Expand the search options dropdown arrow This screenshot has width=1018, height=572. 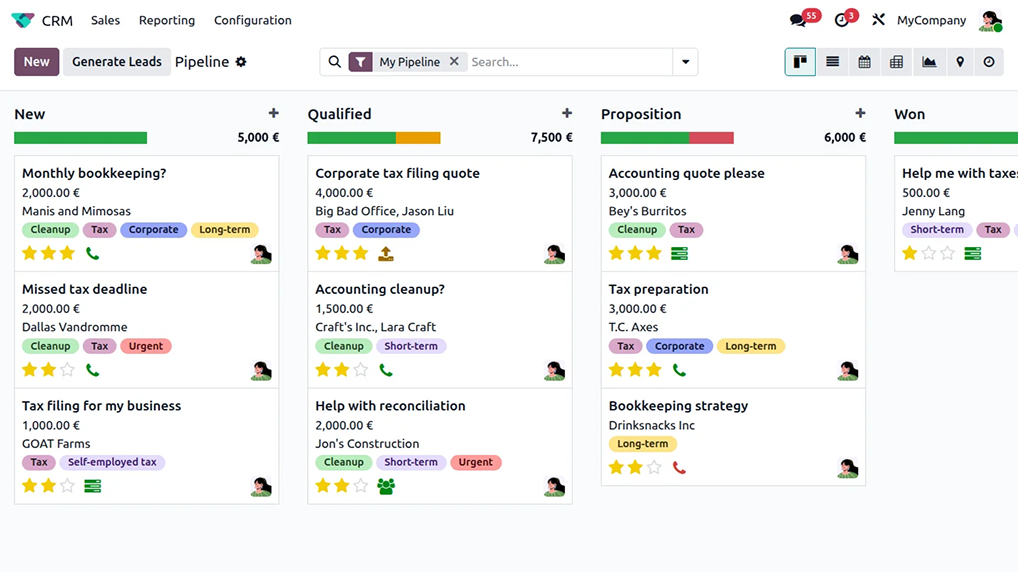[x=685, y=62]
